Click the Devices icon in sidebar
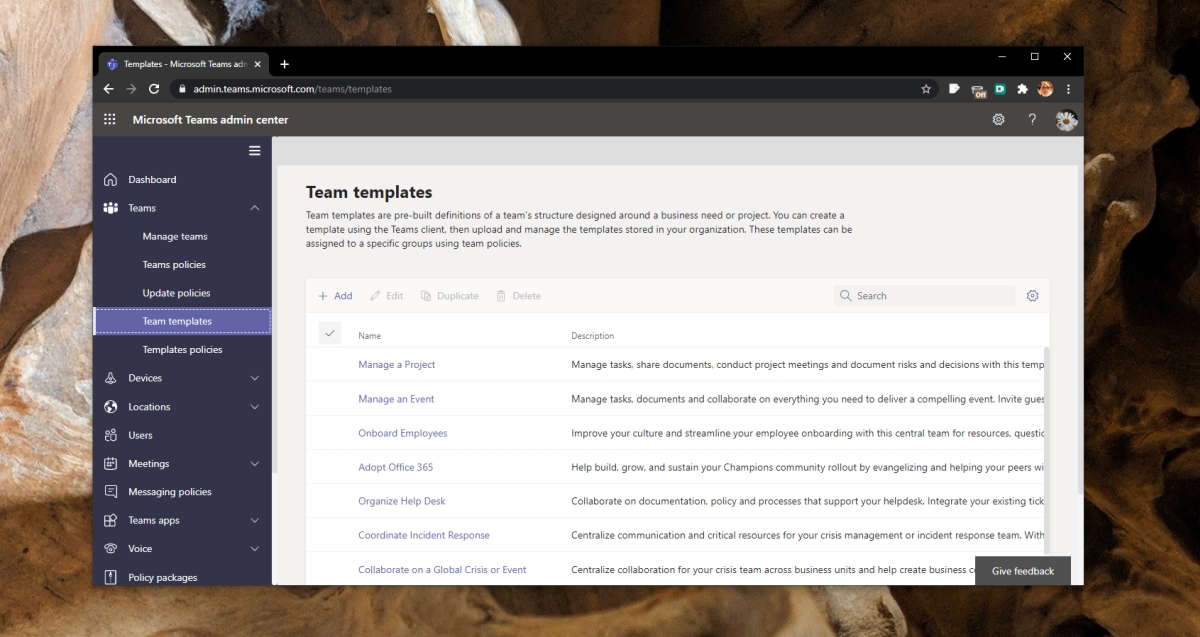Image resolution: width=1200 pixels, height=637 pixels. pos(111,378)
